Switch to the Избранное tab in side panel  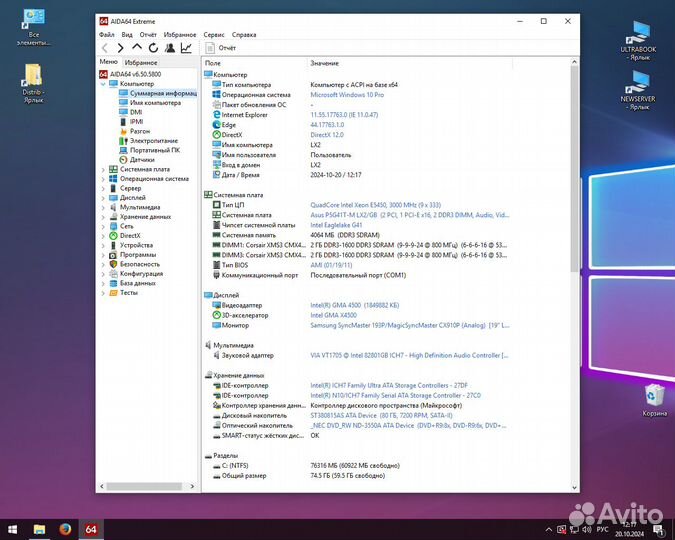point(141,62)
